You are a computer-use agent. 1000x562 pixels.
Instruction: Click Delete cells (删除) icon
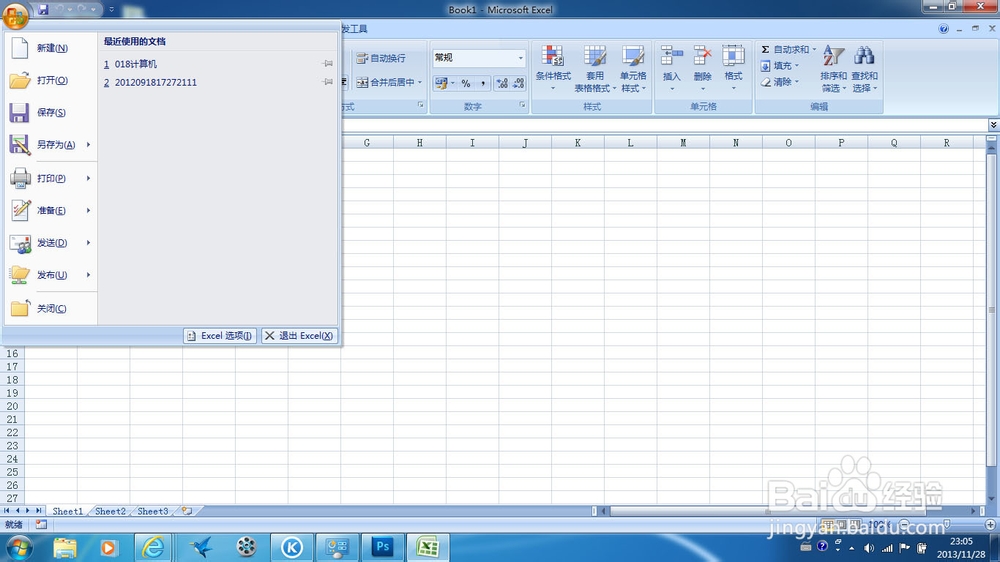coord(702,55)
